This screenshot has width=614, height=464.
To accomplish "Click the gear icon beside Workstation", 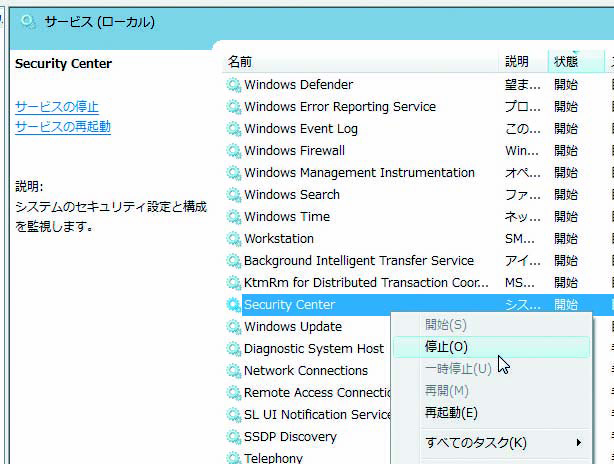I will pos(233,238).
